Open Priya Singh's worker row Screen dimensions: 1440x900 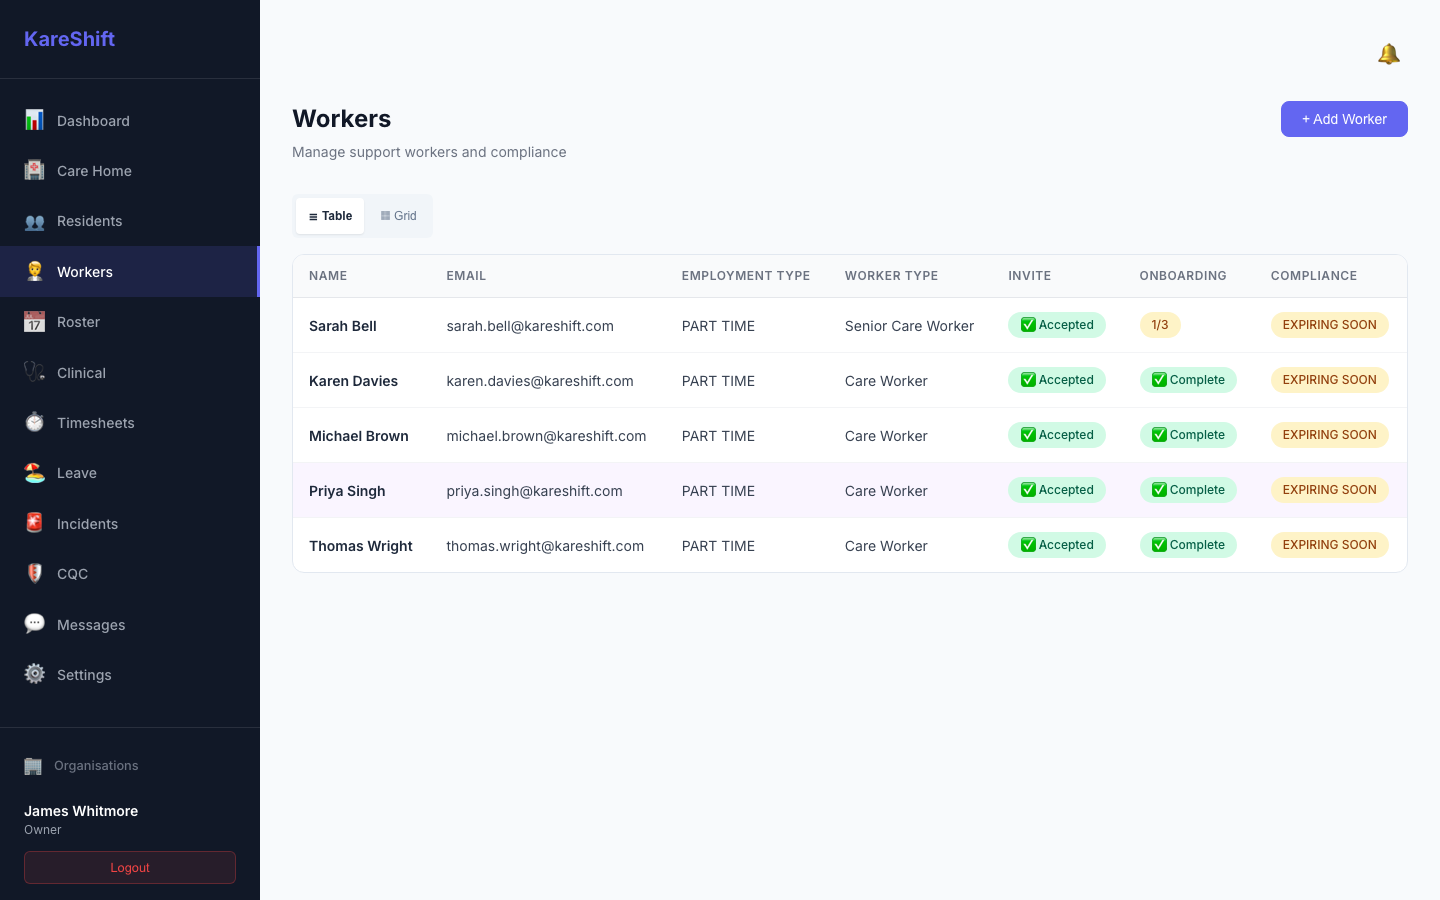coord(850,490)
